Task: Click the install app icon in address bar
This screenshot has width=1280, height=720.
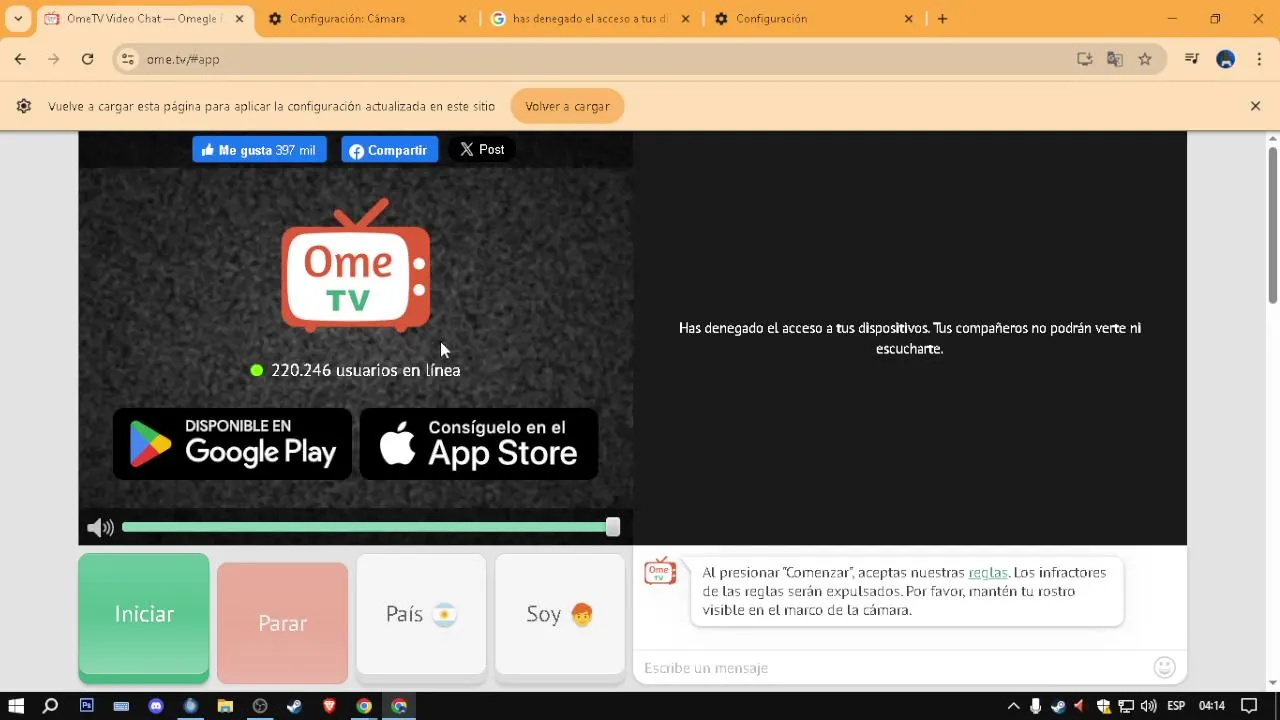Action: tap(1085, 59)
